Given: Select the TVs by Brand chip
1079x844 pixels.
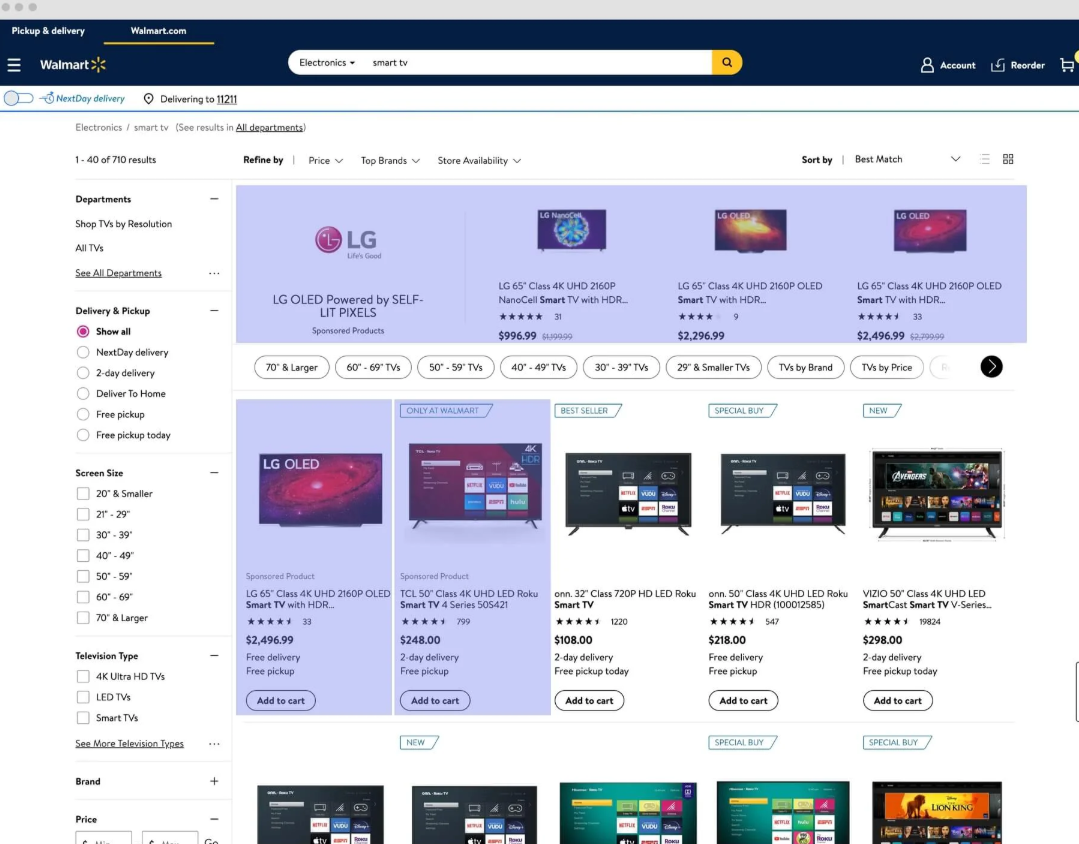Looking at the screenshot, I should 805,367.
